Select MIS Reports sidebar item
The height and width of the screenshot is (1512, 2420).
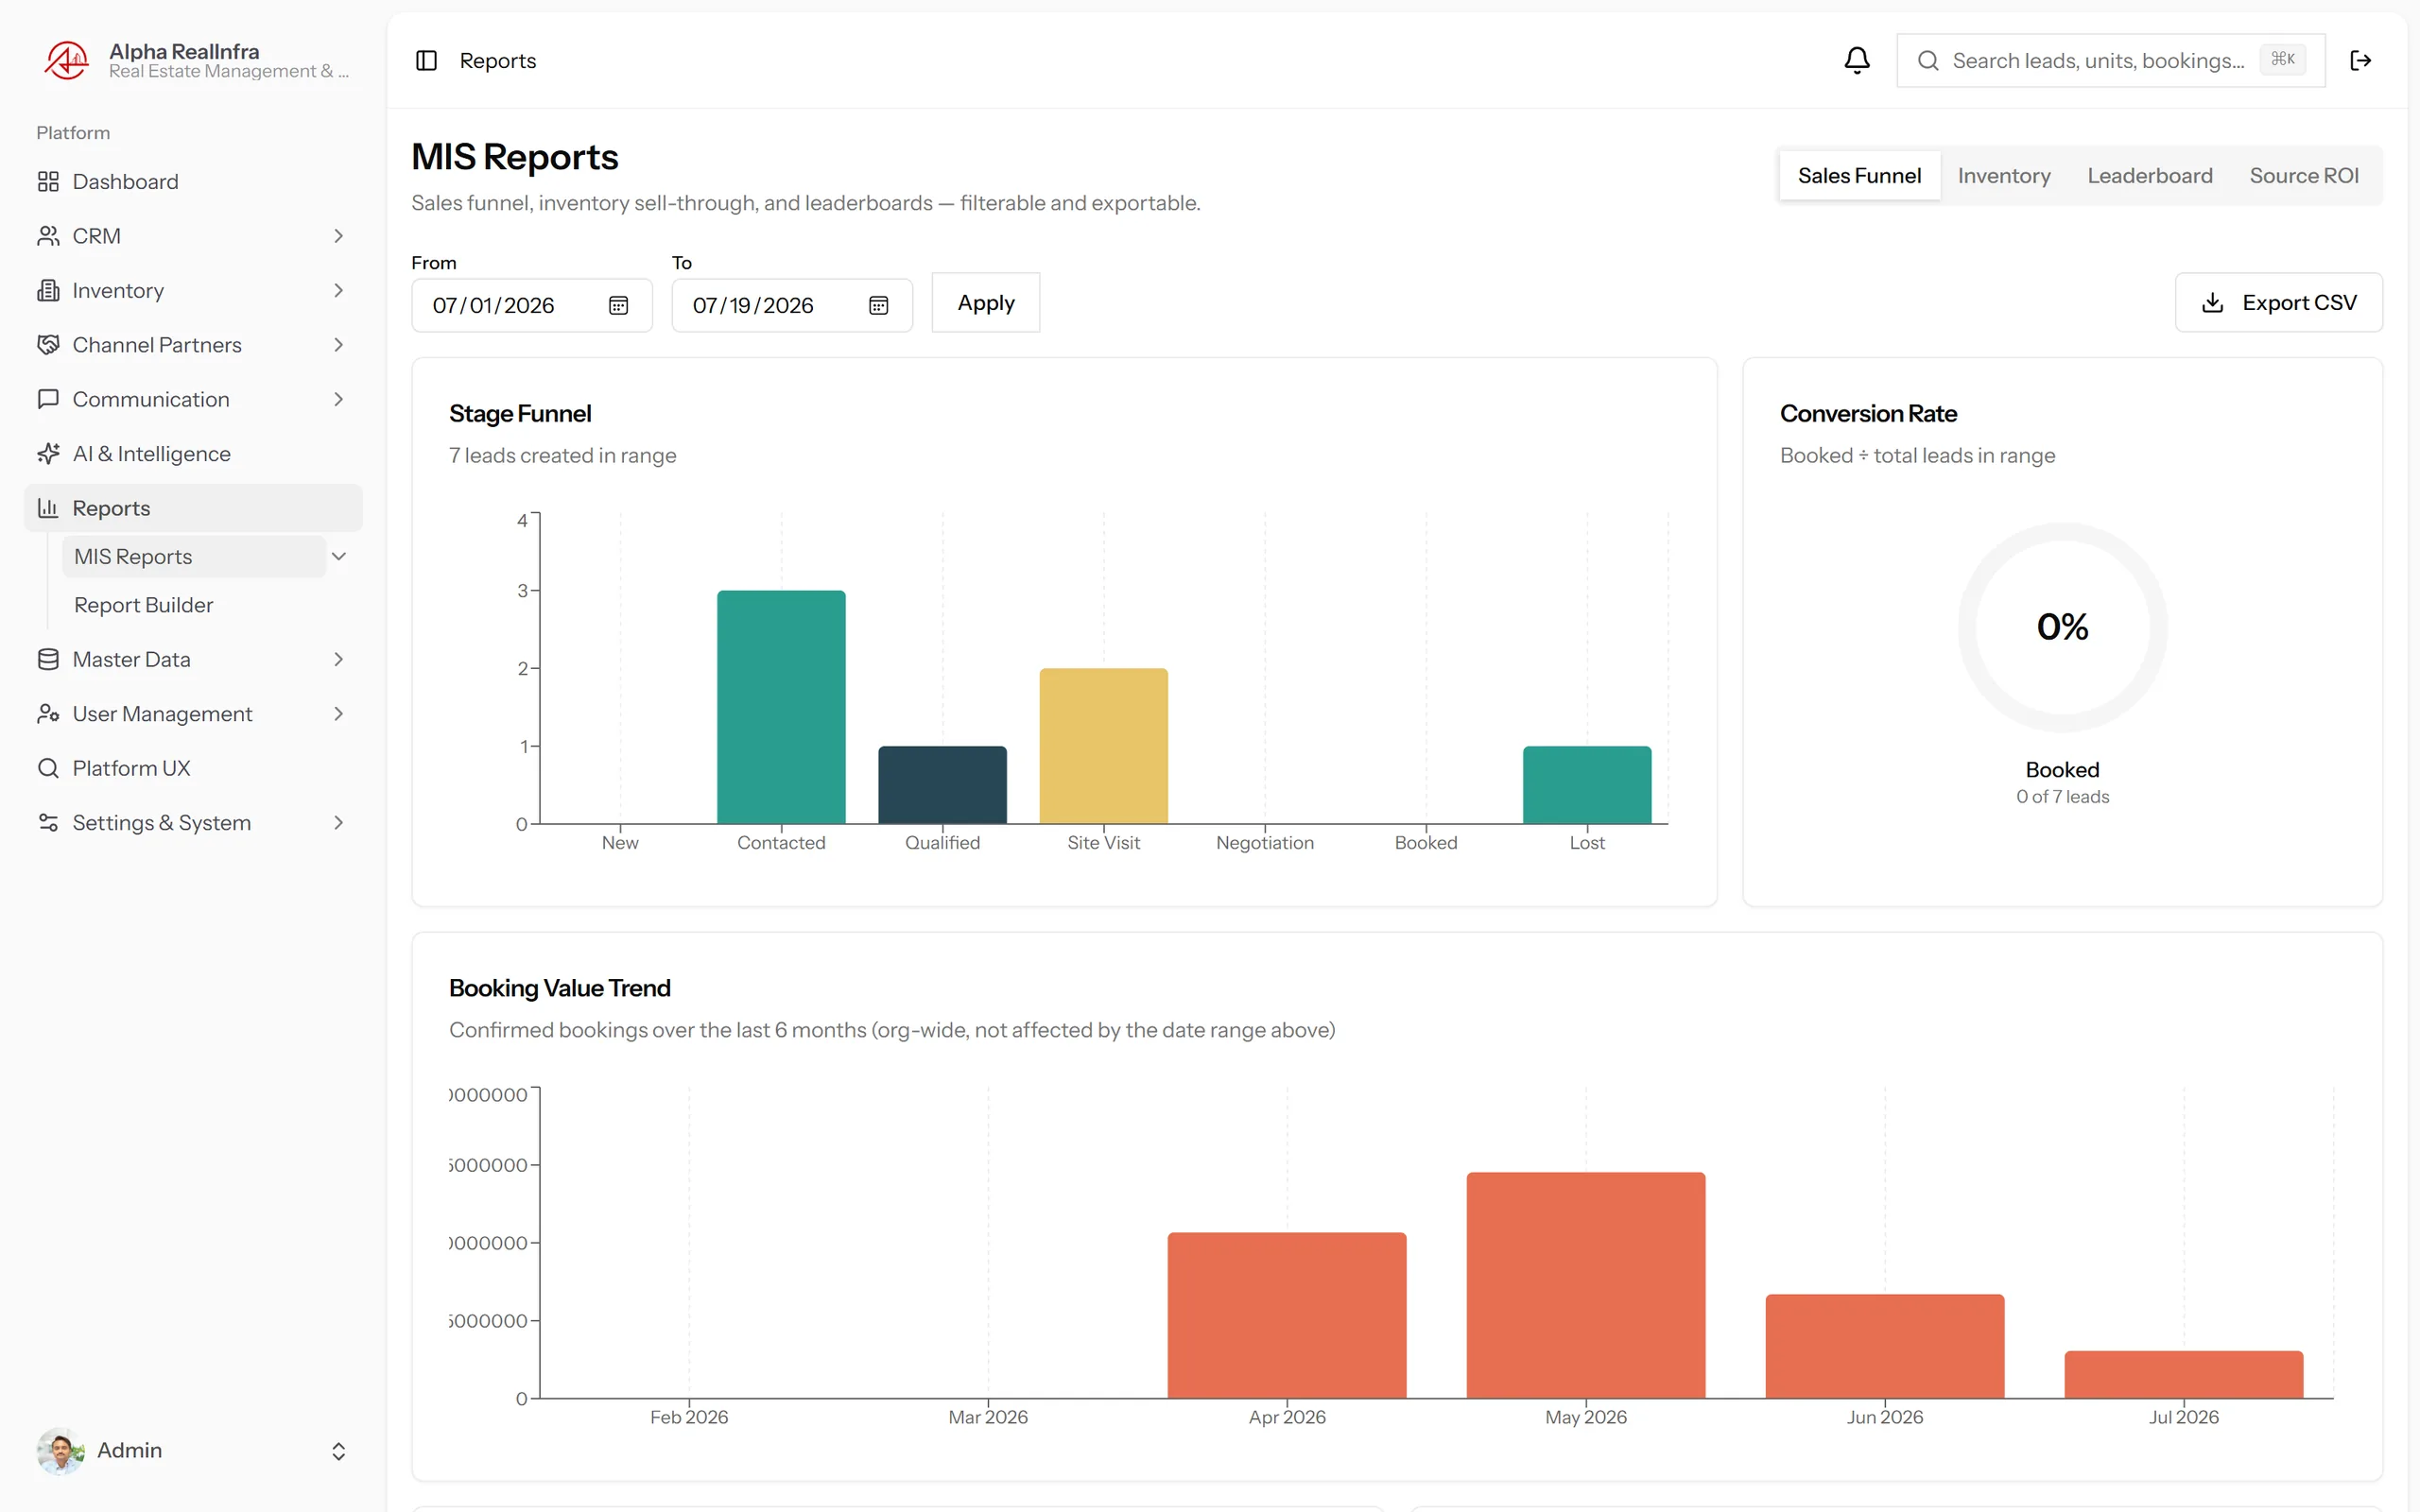[x=194, y=557]
